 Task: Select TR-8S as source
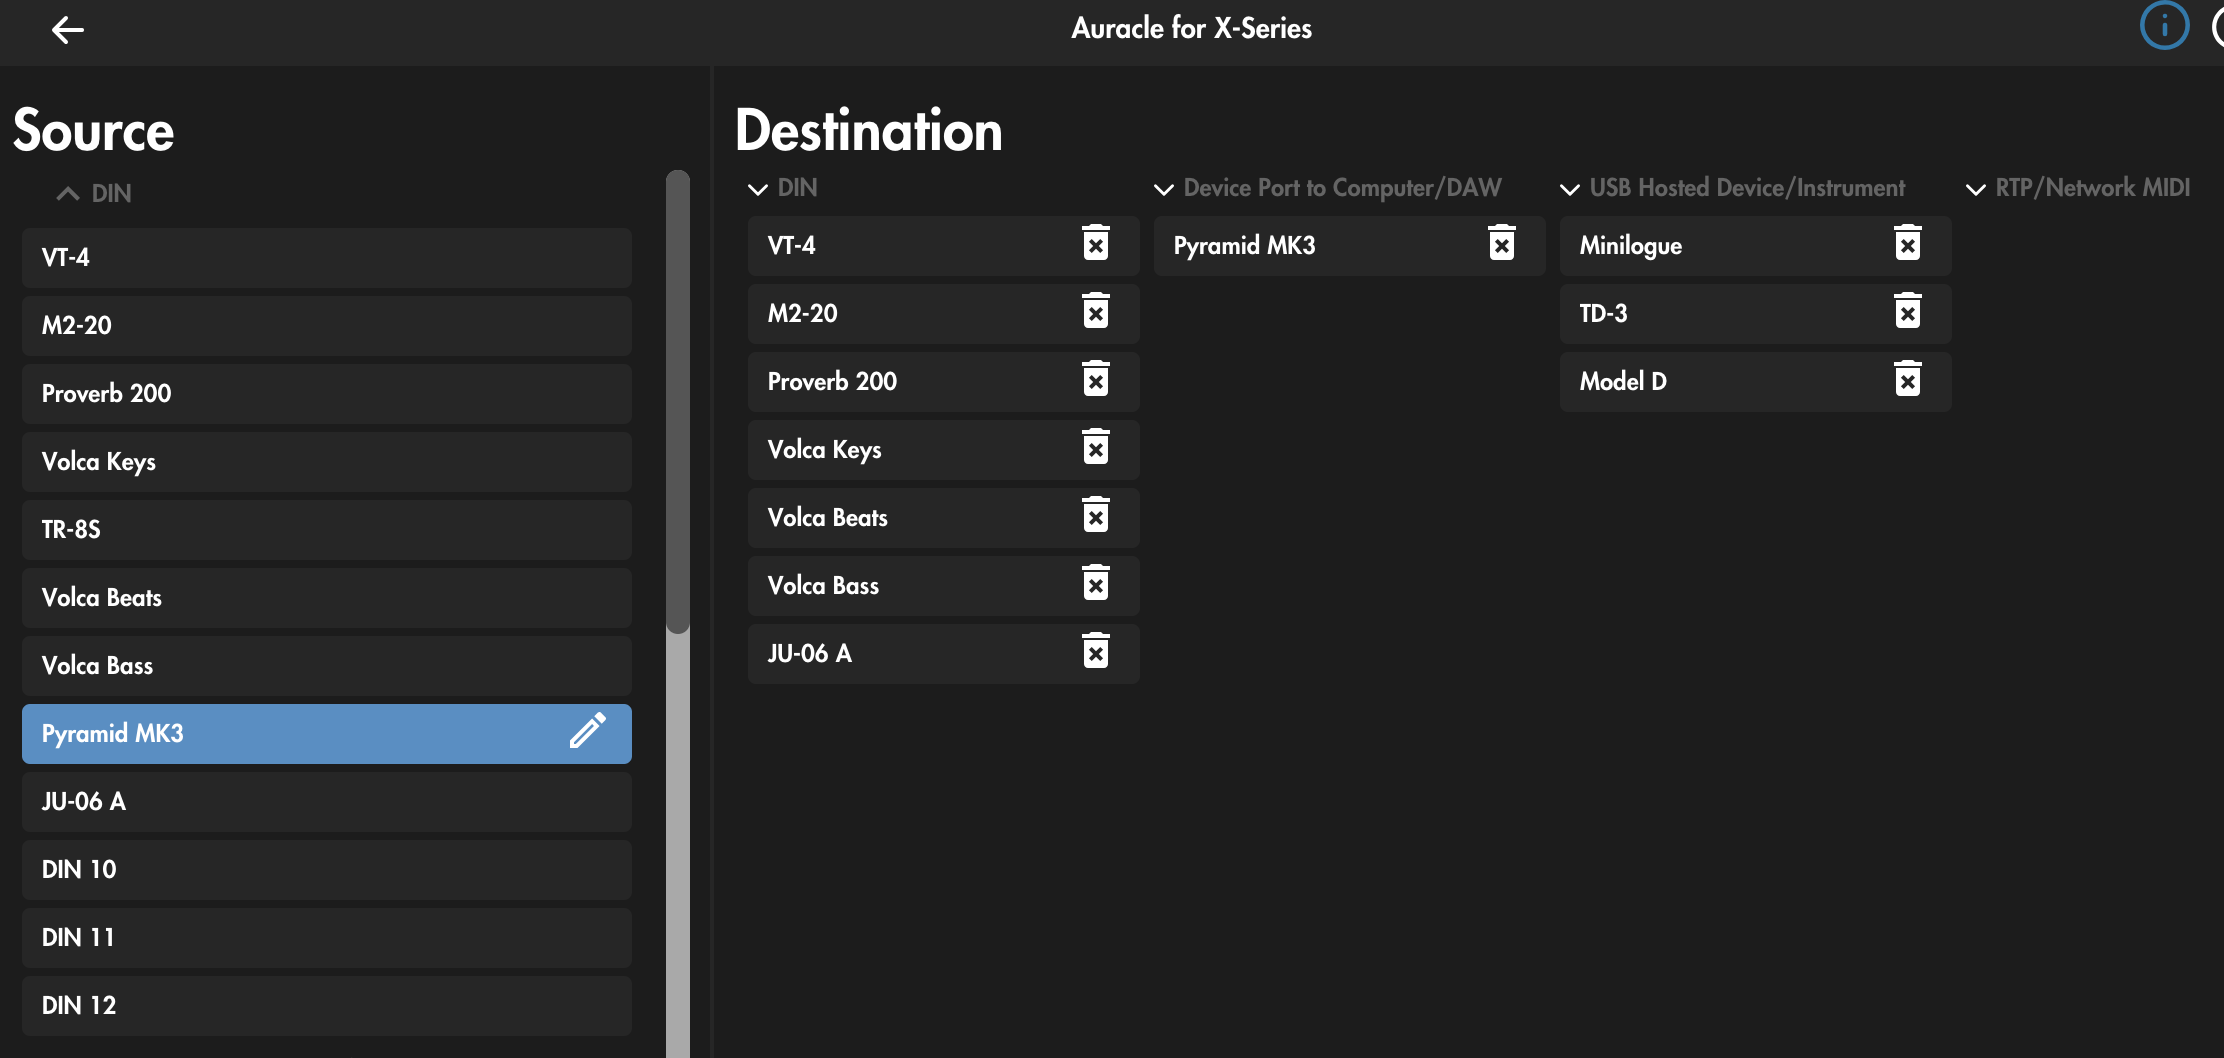click(x=327, y=530)
